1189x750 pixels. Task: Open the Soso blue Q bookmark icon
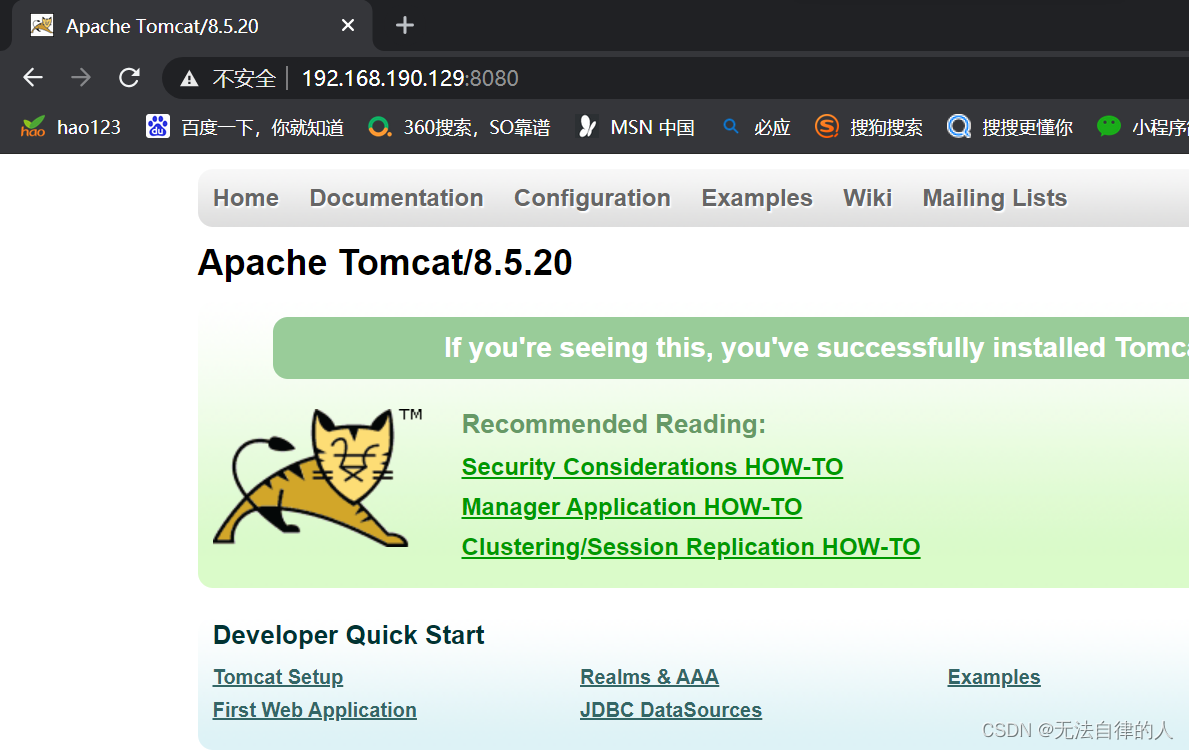[x=958, y=127]
